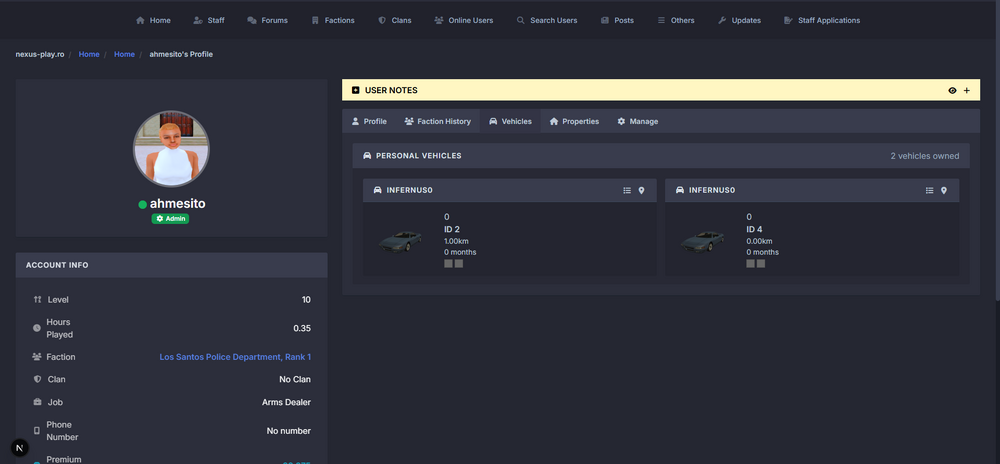Click first color swatch of vehicle ID 4
The width and height of the screenshot is (1000, 464).
(x=751, y=263)
